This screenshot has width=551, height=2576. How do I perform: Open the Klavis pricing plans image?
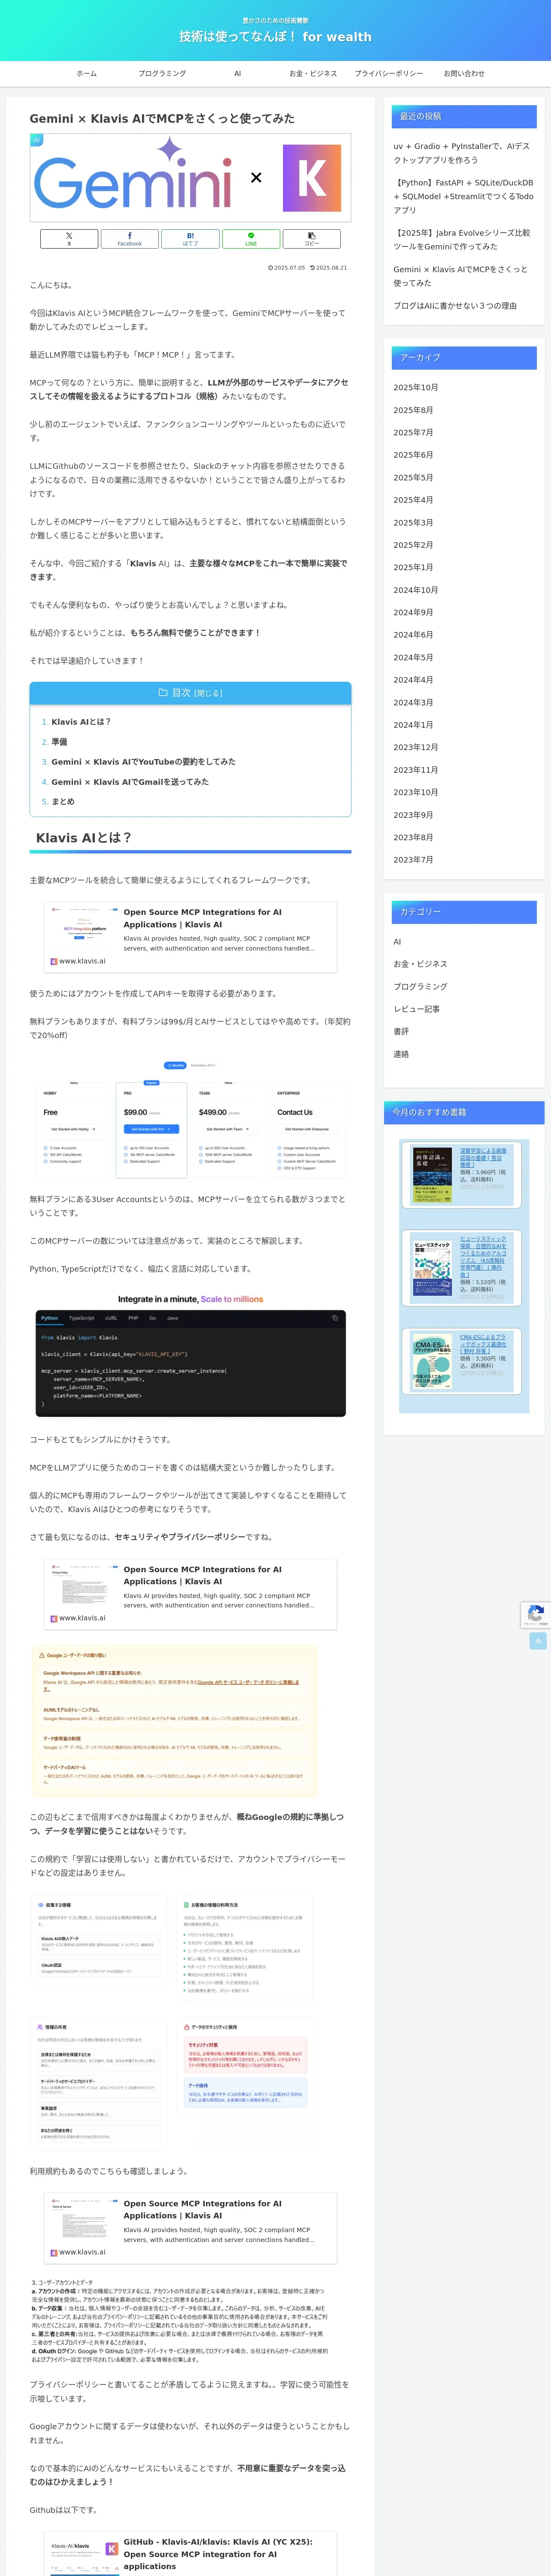click(x=190, y=1117)
